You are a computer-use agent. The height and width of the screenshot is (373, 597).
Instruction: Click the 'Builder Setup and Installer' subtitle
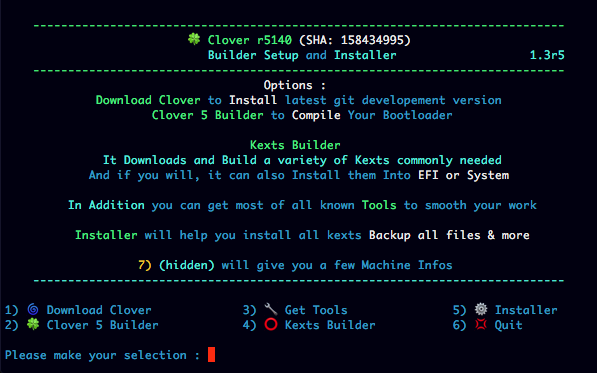coord(302,55)
